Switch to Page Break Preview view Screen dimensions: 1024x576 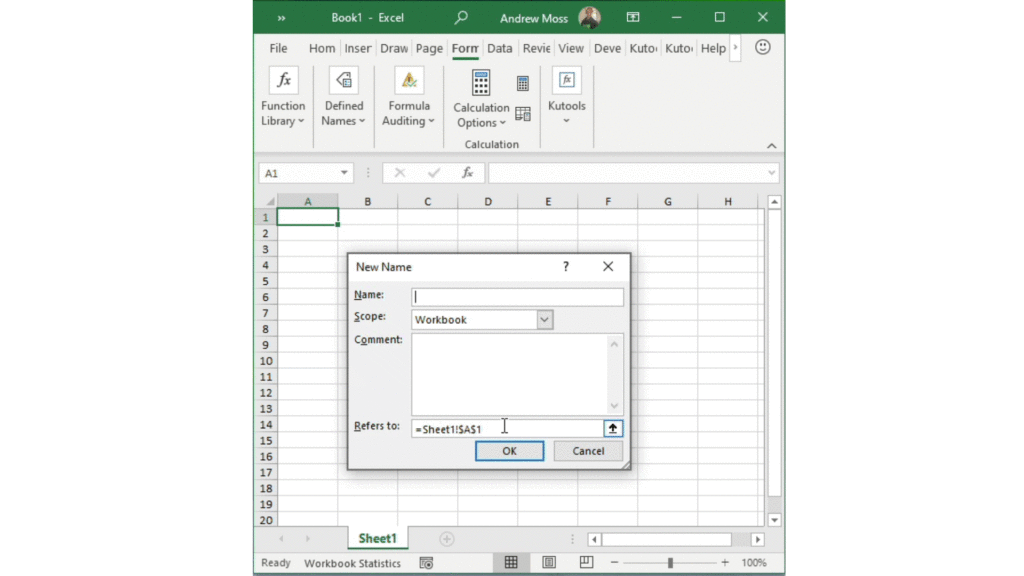point(586,563)
